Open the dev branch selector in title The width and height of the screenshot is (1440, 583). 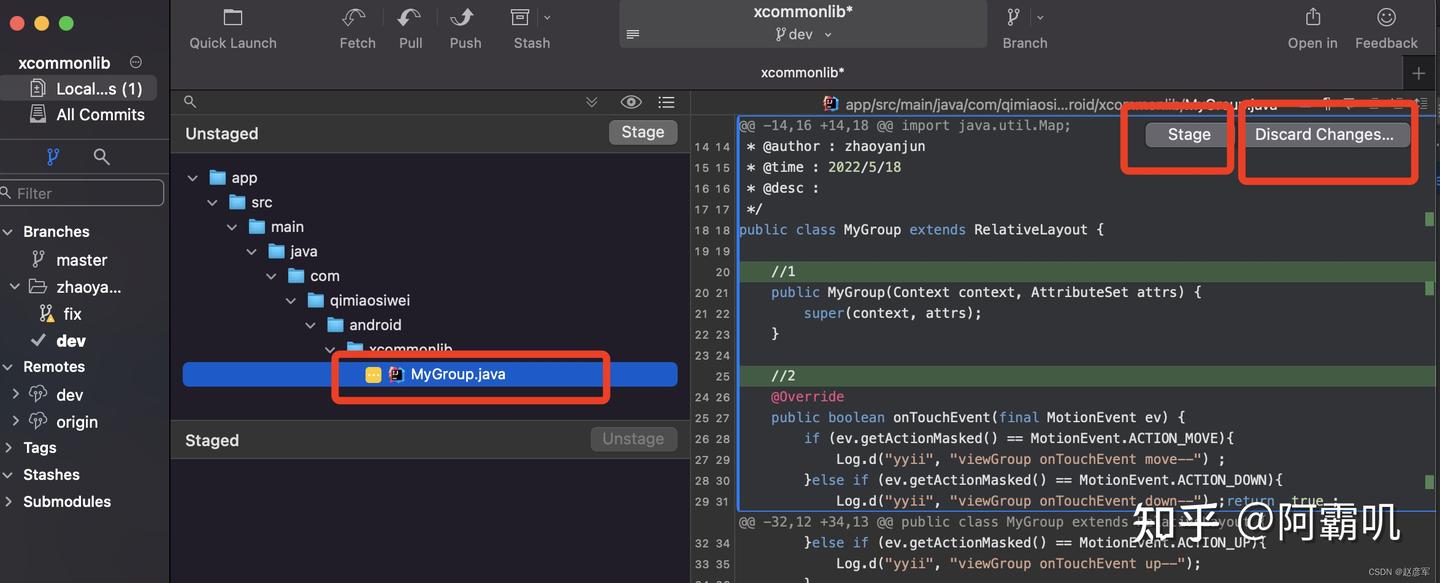click(803, 34)
